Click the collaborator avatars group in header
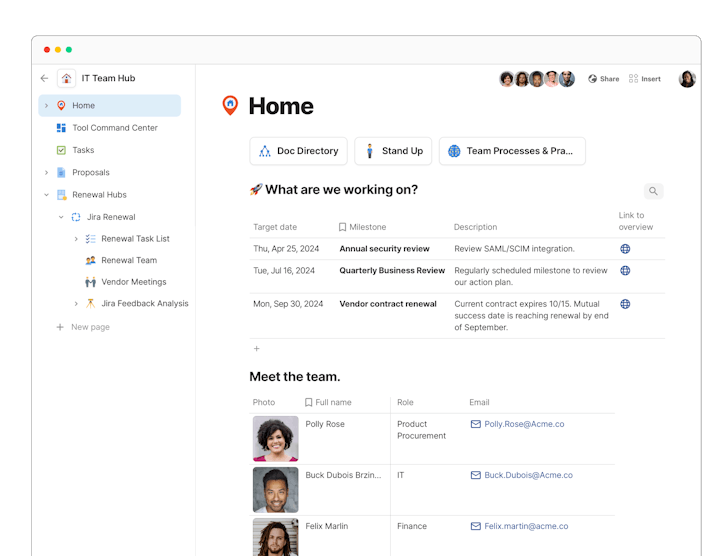This screenshot has height=556, width=720. 537,79
